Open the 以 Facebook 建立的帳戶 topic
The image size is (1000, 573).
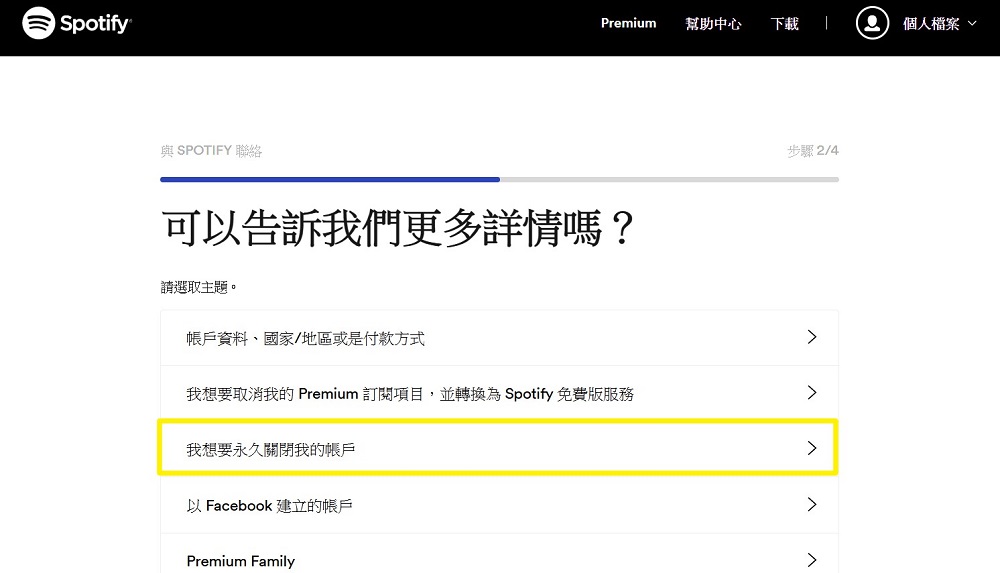coord(499,505)
